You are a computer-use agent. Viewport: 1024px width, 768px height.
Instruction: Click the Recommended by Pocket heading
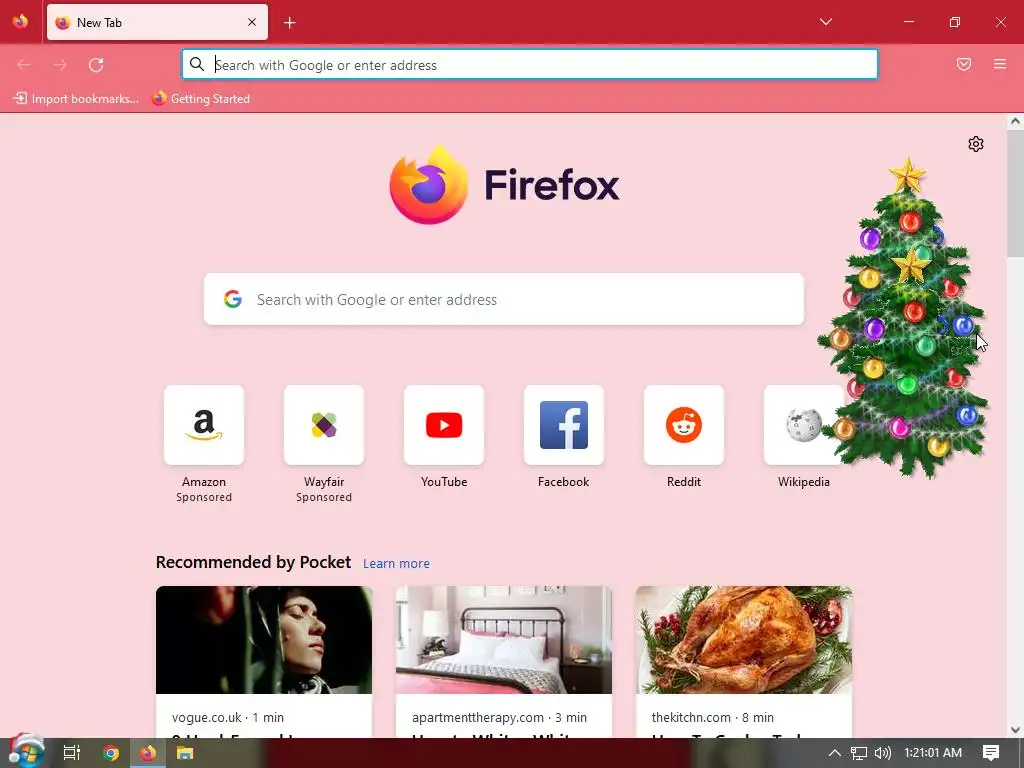click(x=253, y=562)
